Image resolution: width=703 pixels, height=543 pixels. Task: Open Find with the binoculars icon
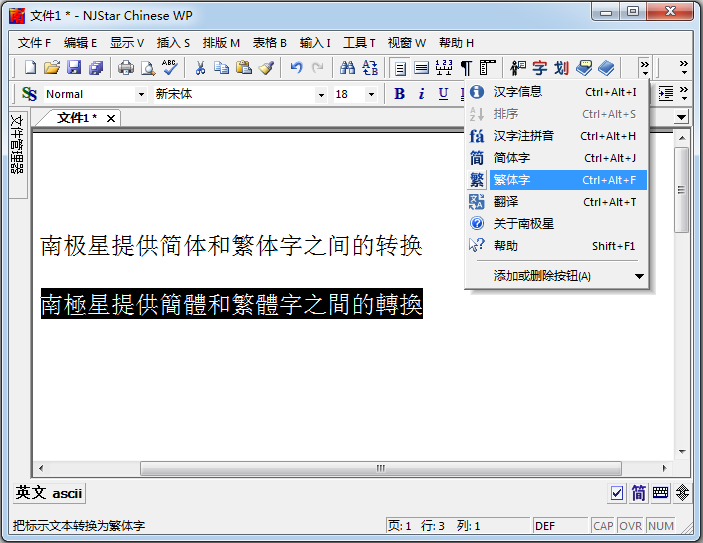coord(347,68)
